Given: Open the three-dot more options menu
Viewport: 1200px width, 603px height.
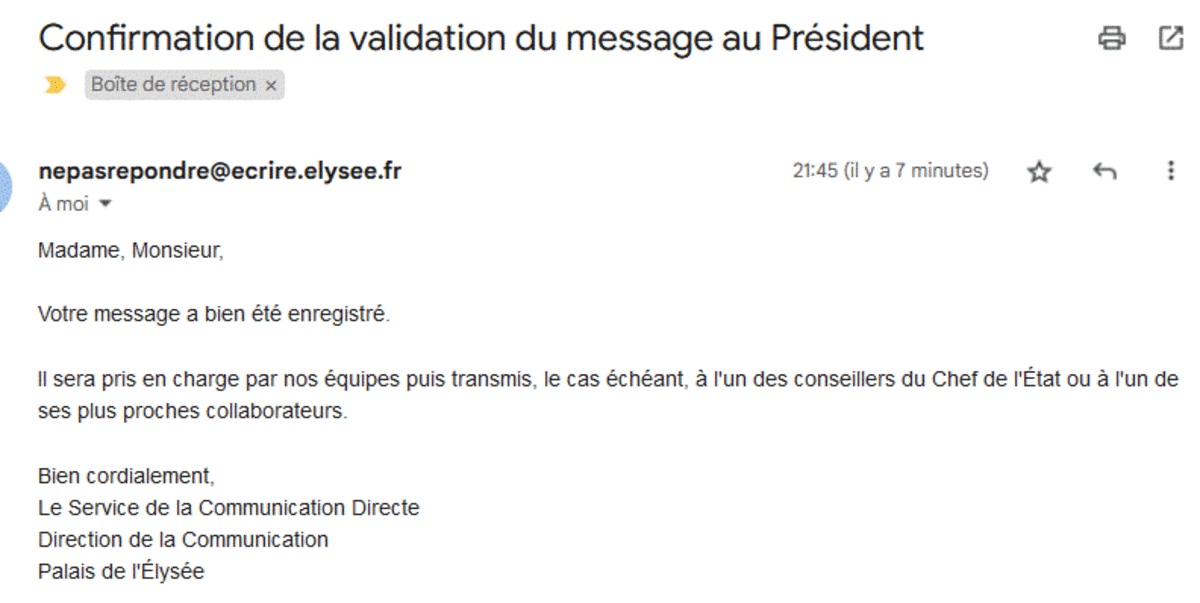Looking at the screenshot, I should pyautogui.click(x=1170, y=172).
